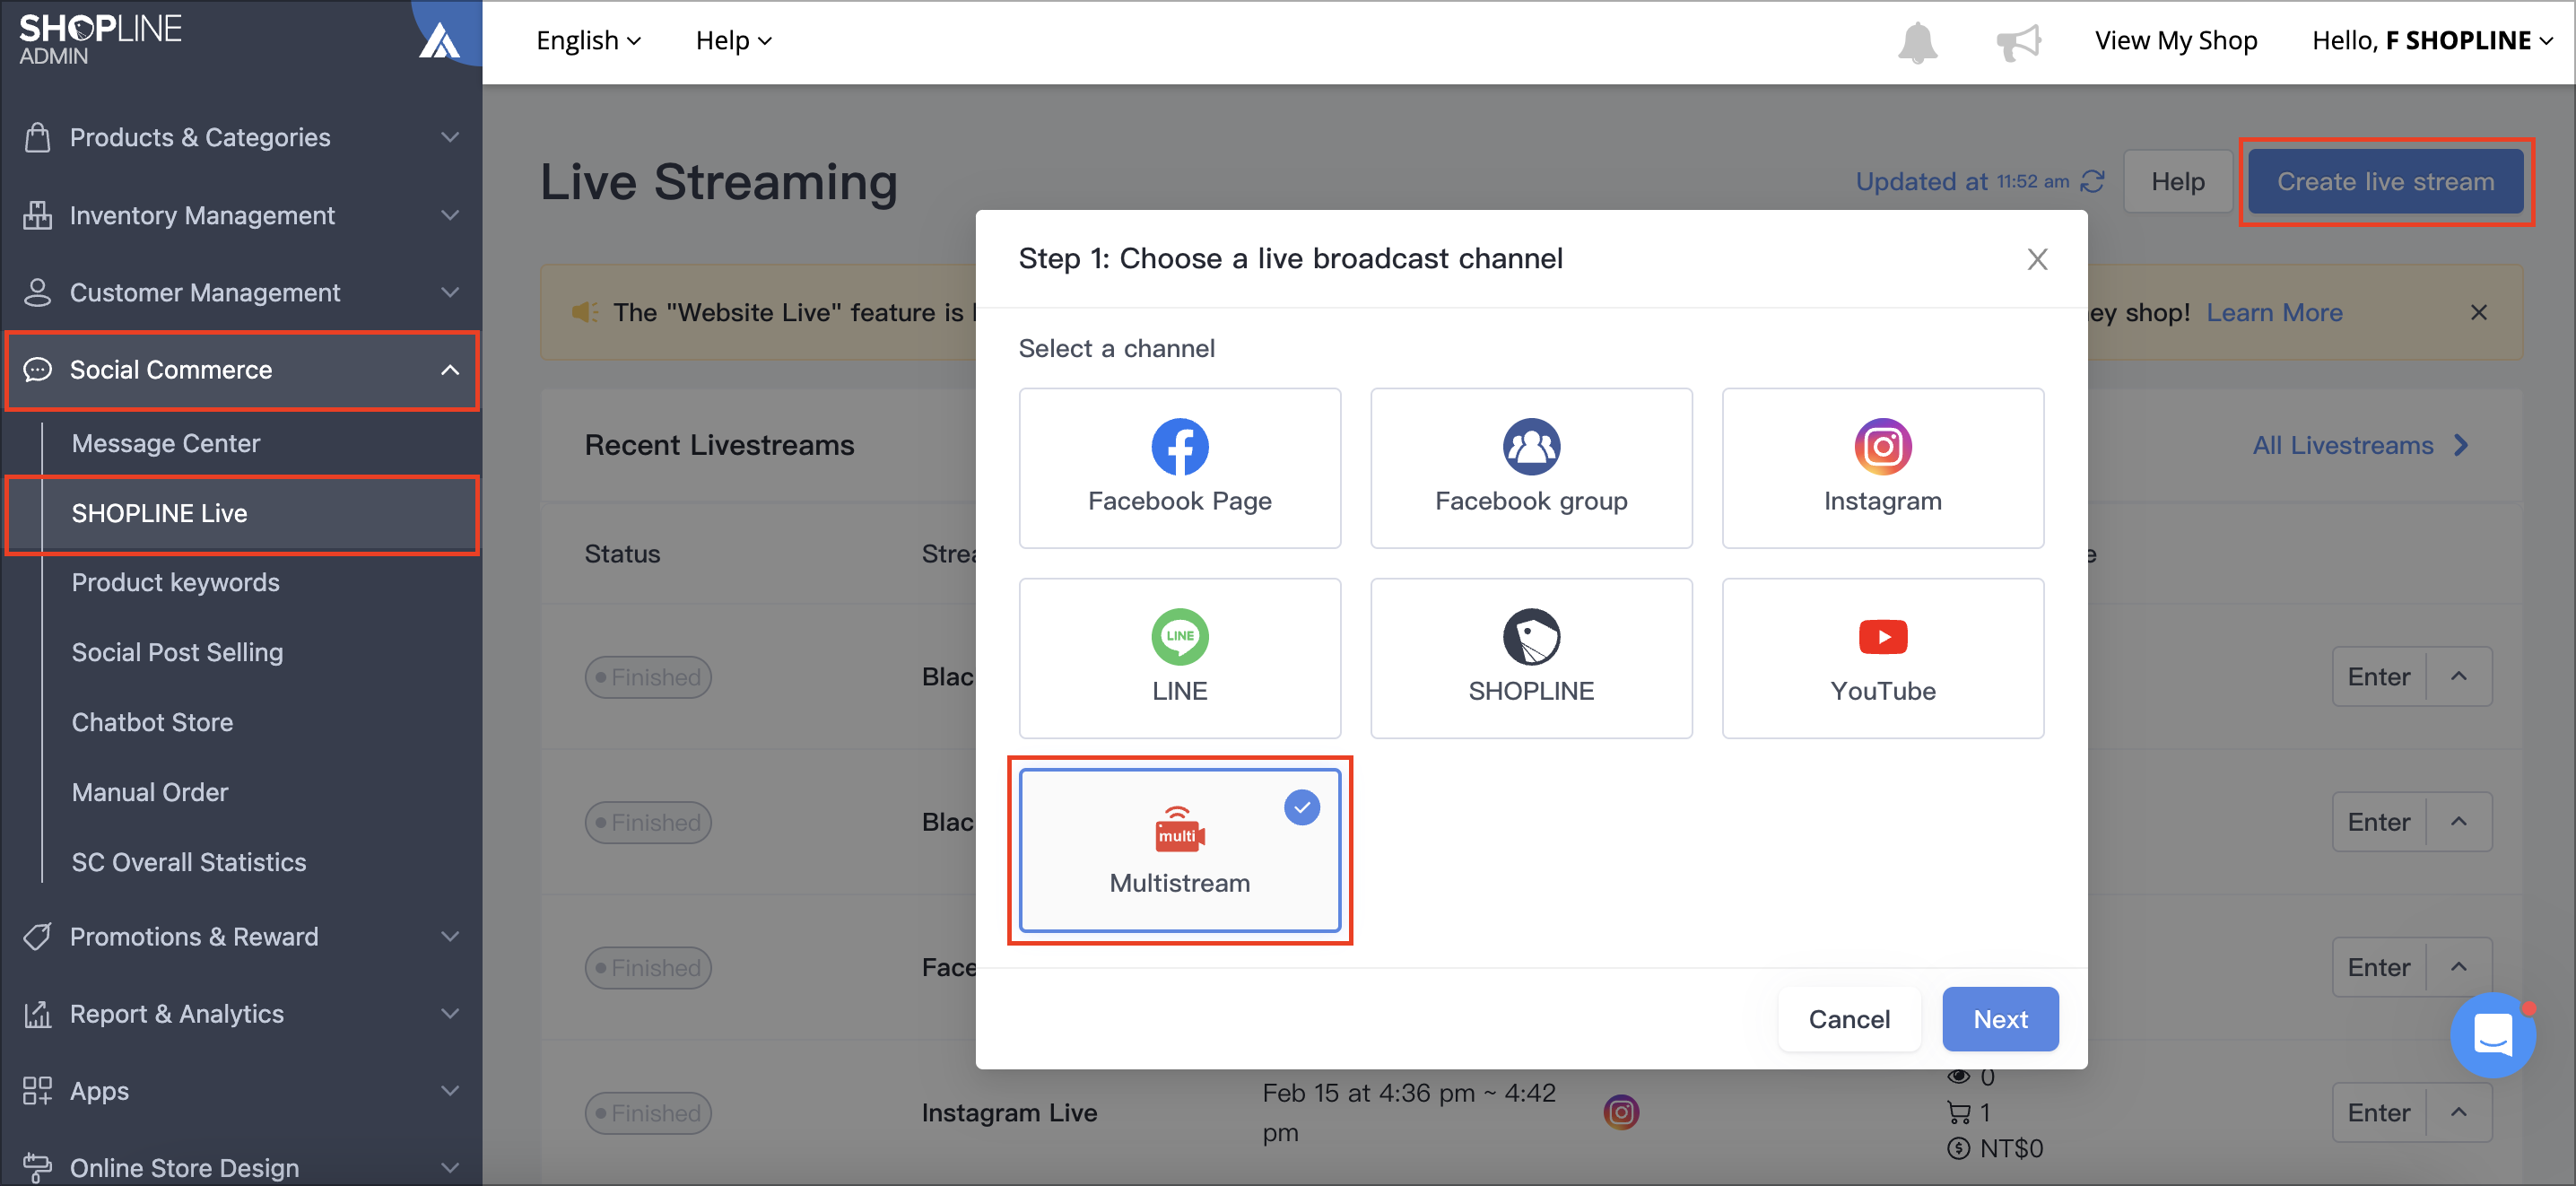Expand Customer Management menu

[x=241, y=292]
